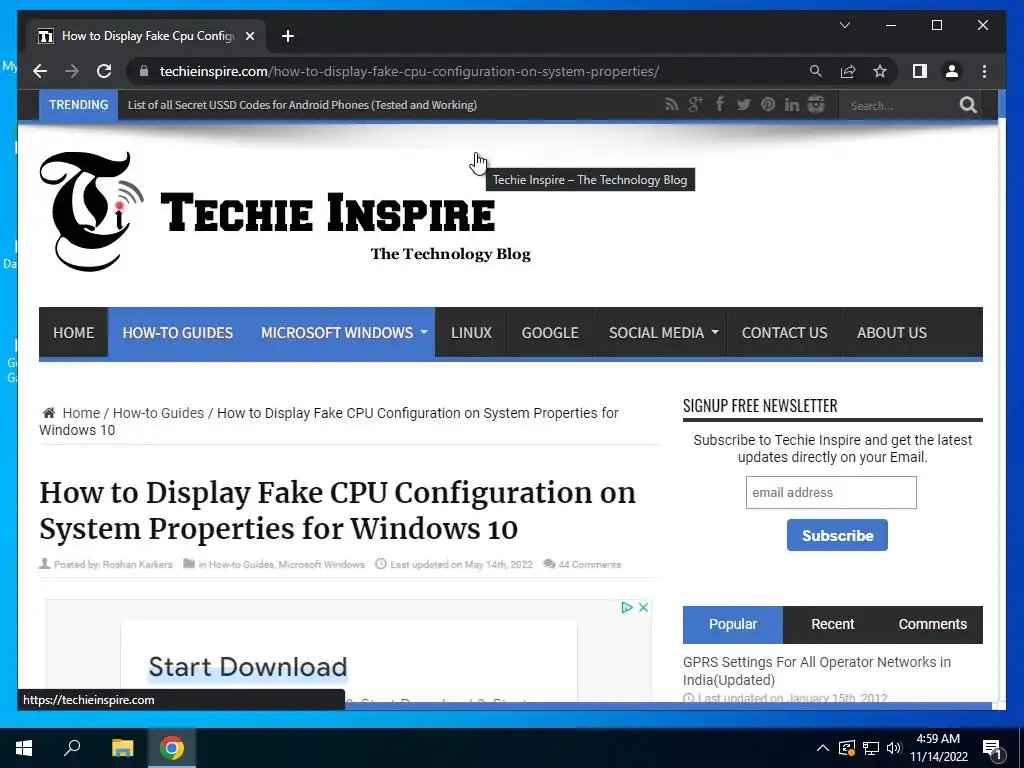Close the 'How to Display Fake Cpu' tab
Viewport: 1024px width, 768px height.
pyautogui.click(x=249, y=36)
